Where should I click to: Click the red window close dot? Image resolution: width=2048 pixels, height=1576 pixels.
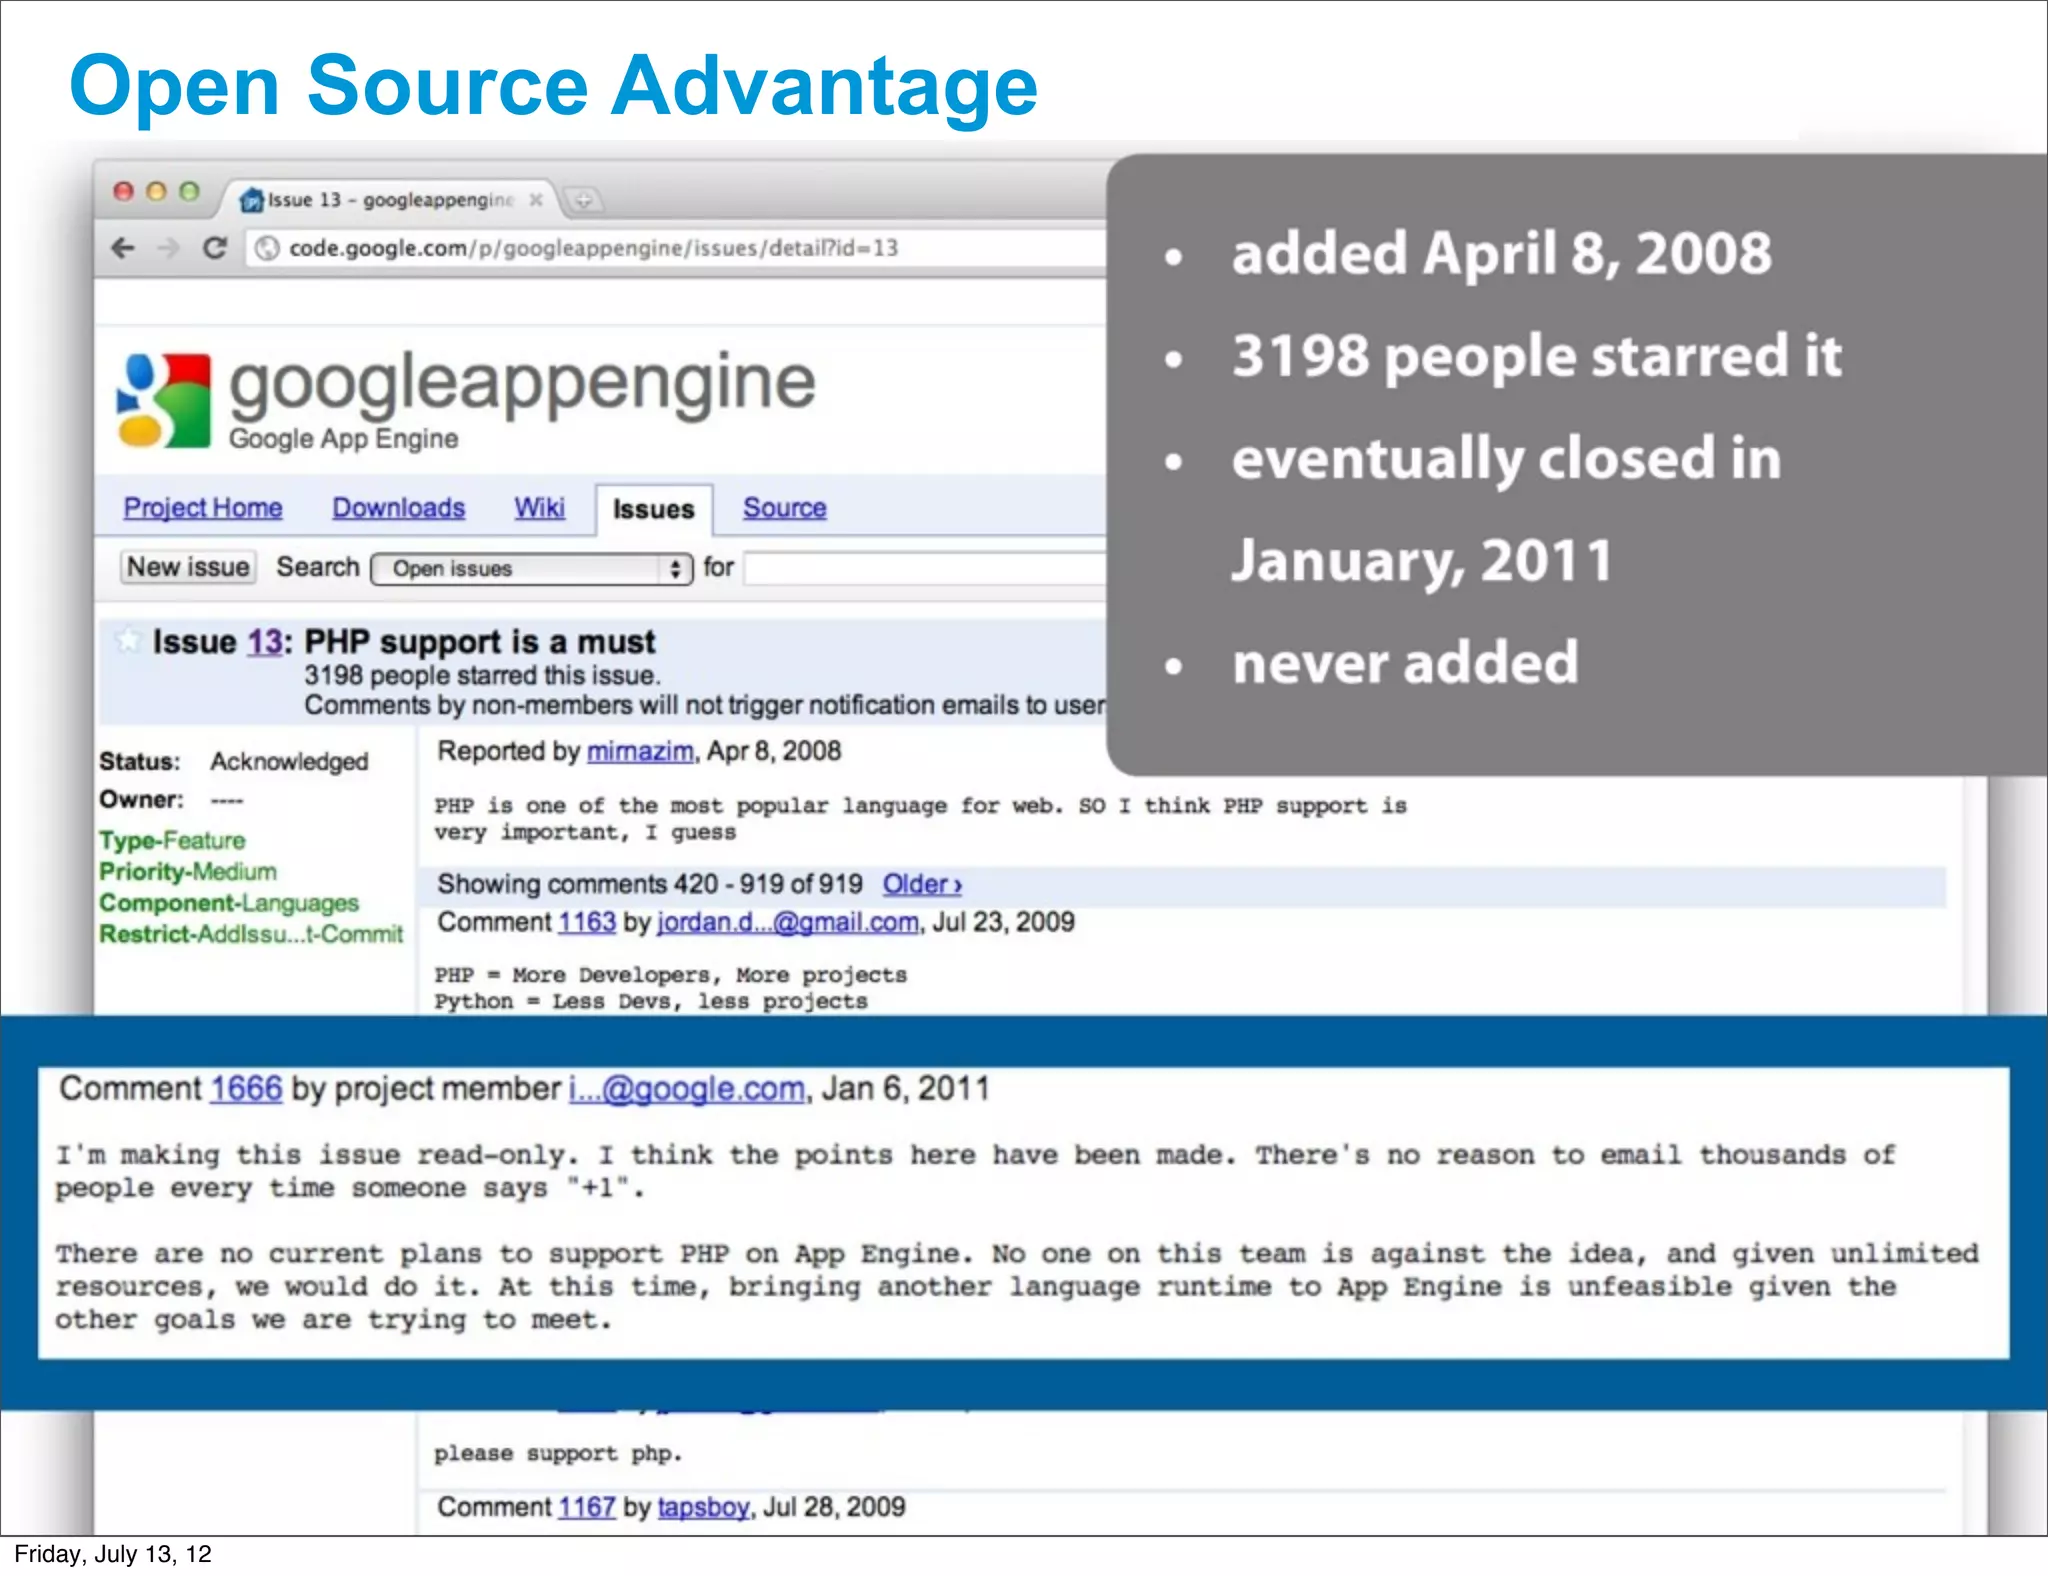pyautogui.click(x=123, y=191)
